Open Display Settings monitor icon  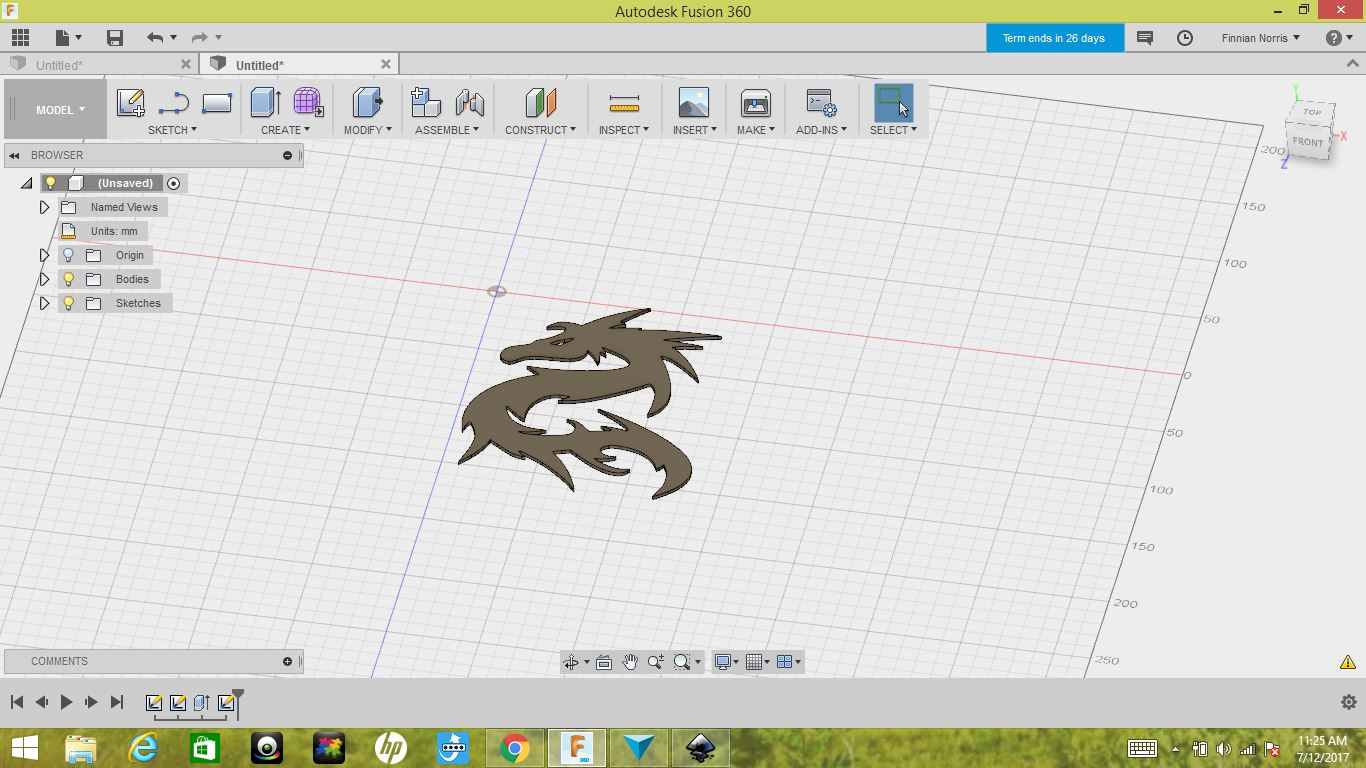pyautogui.click(x=723, y=662)
